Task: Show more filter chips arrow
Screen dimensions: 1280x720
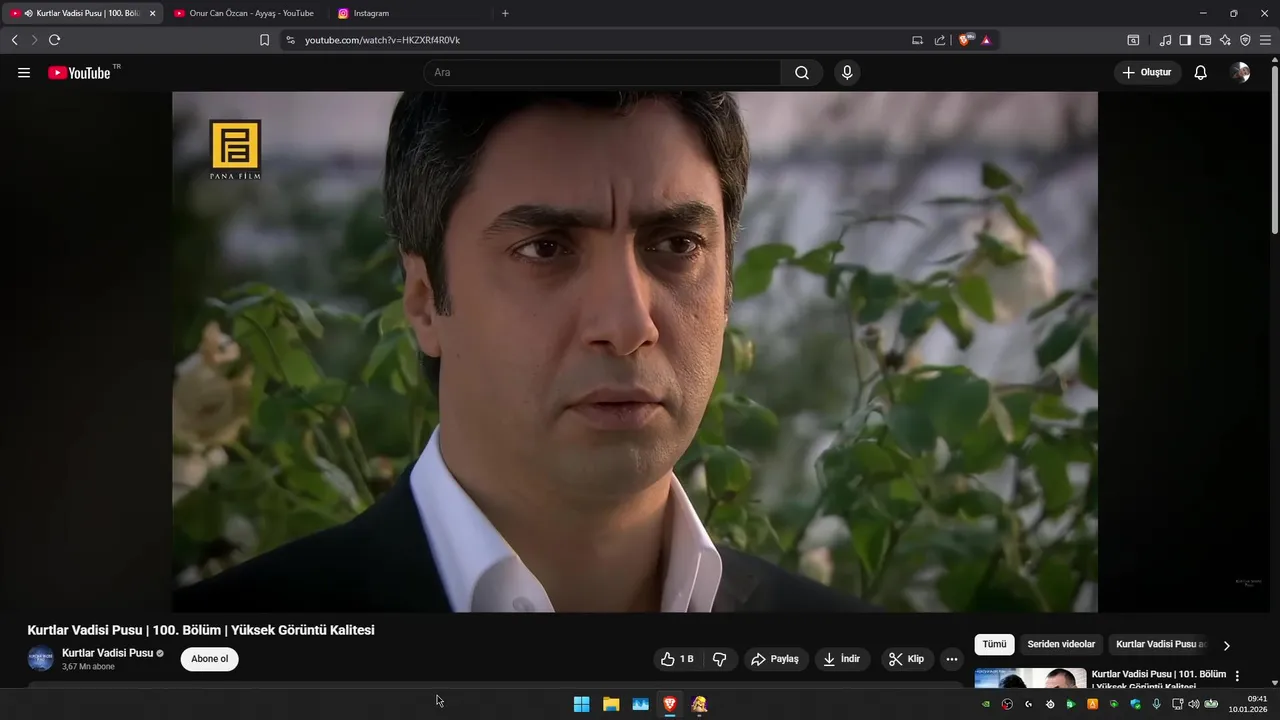Action: 1227,646
